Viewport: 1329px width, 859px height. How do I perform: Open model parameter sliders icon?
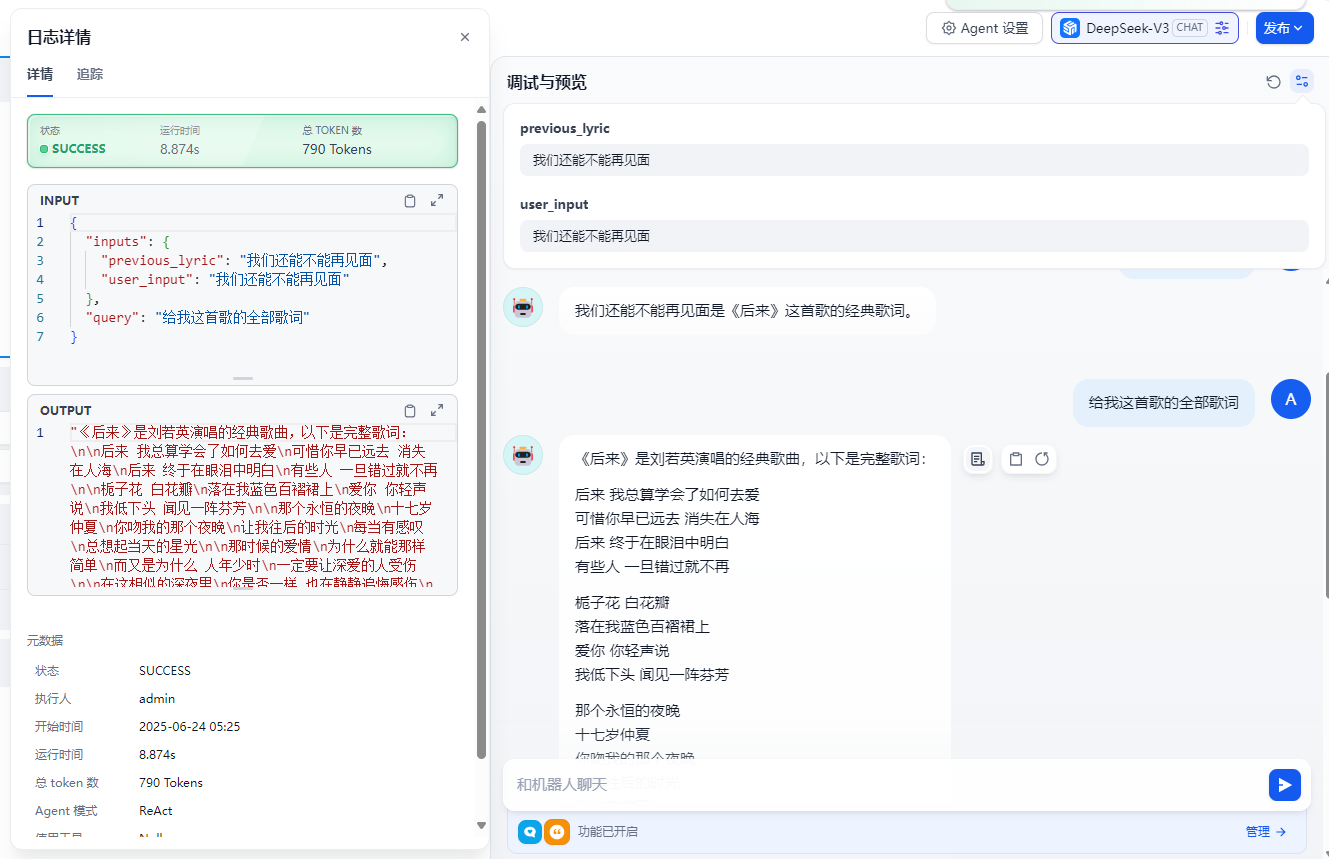click(x=1222, y=28)
